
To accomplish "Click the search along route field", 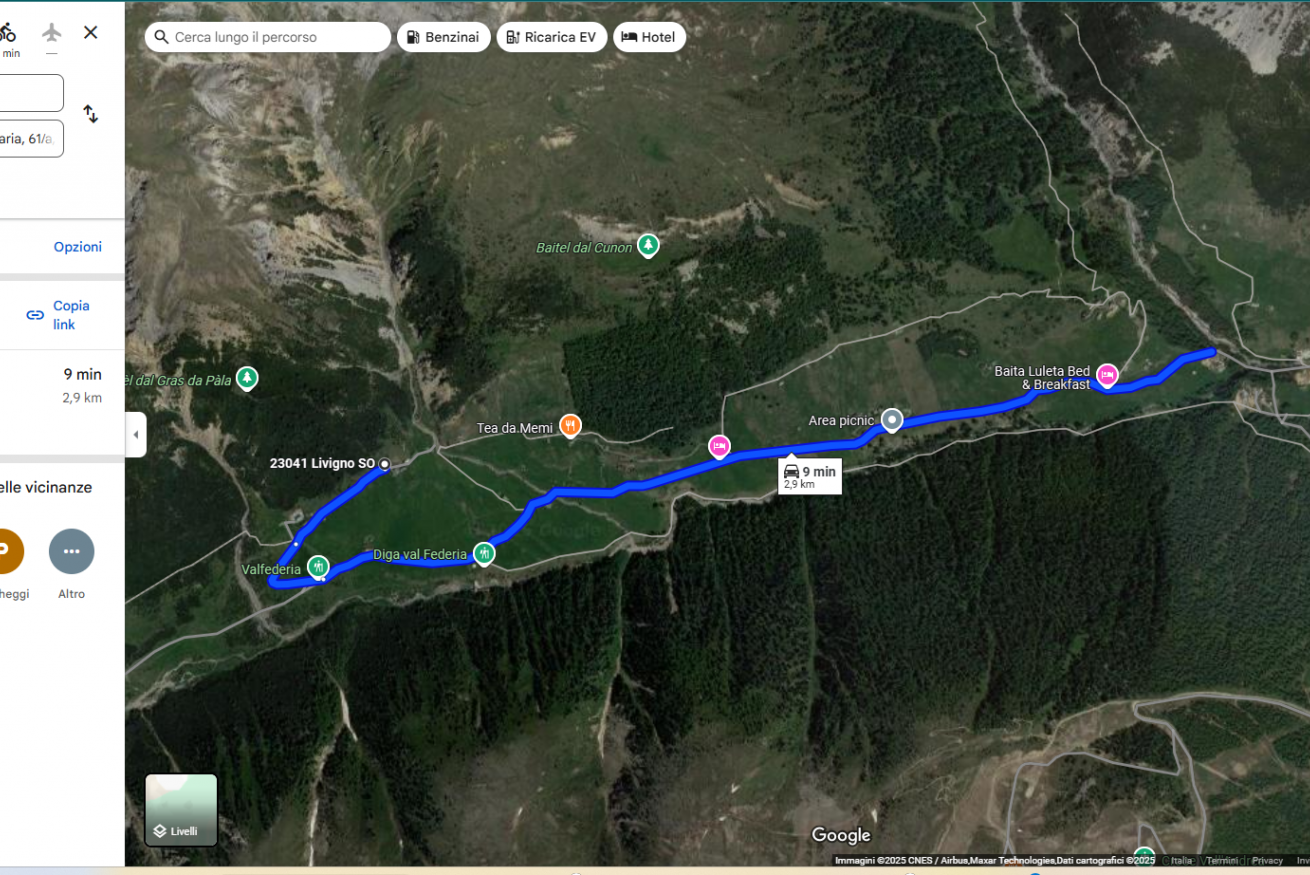I will click(x=268, y=37).
